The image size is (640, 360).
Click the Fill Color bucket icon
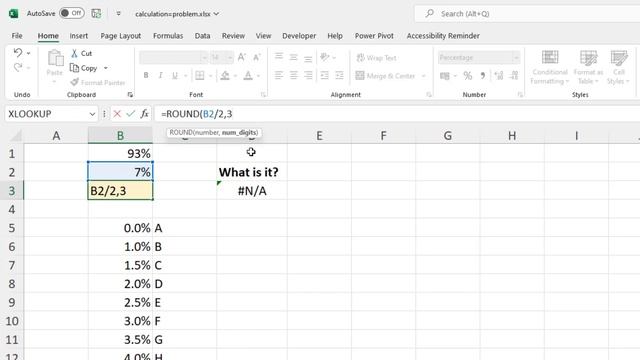(225, 76)
